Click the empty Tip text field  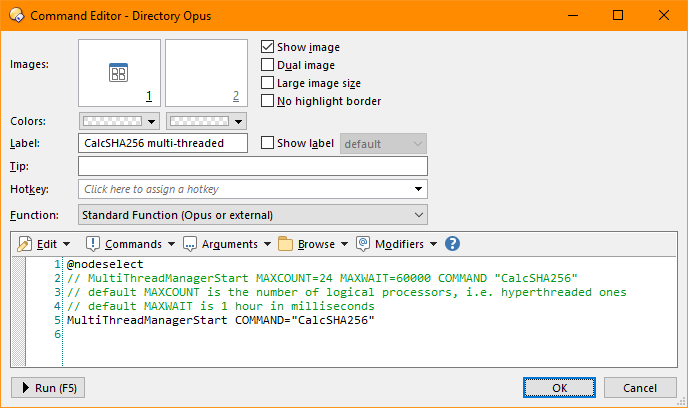253,166
